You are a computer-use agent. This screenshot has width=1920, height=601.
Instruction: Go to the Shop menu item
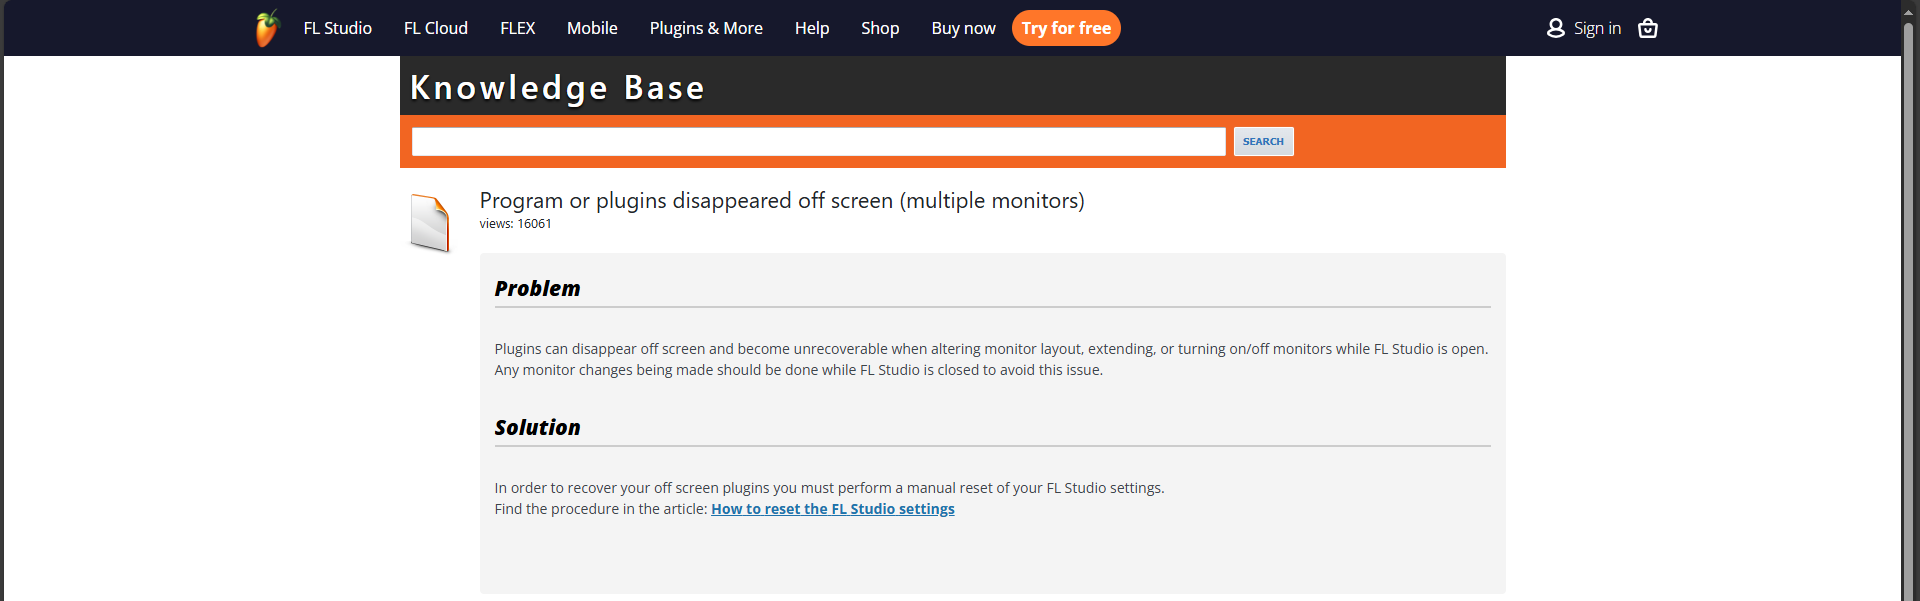pyautogui.click(x=880, y=28)
